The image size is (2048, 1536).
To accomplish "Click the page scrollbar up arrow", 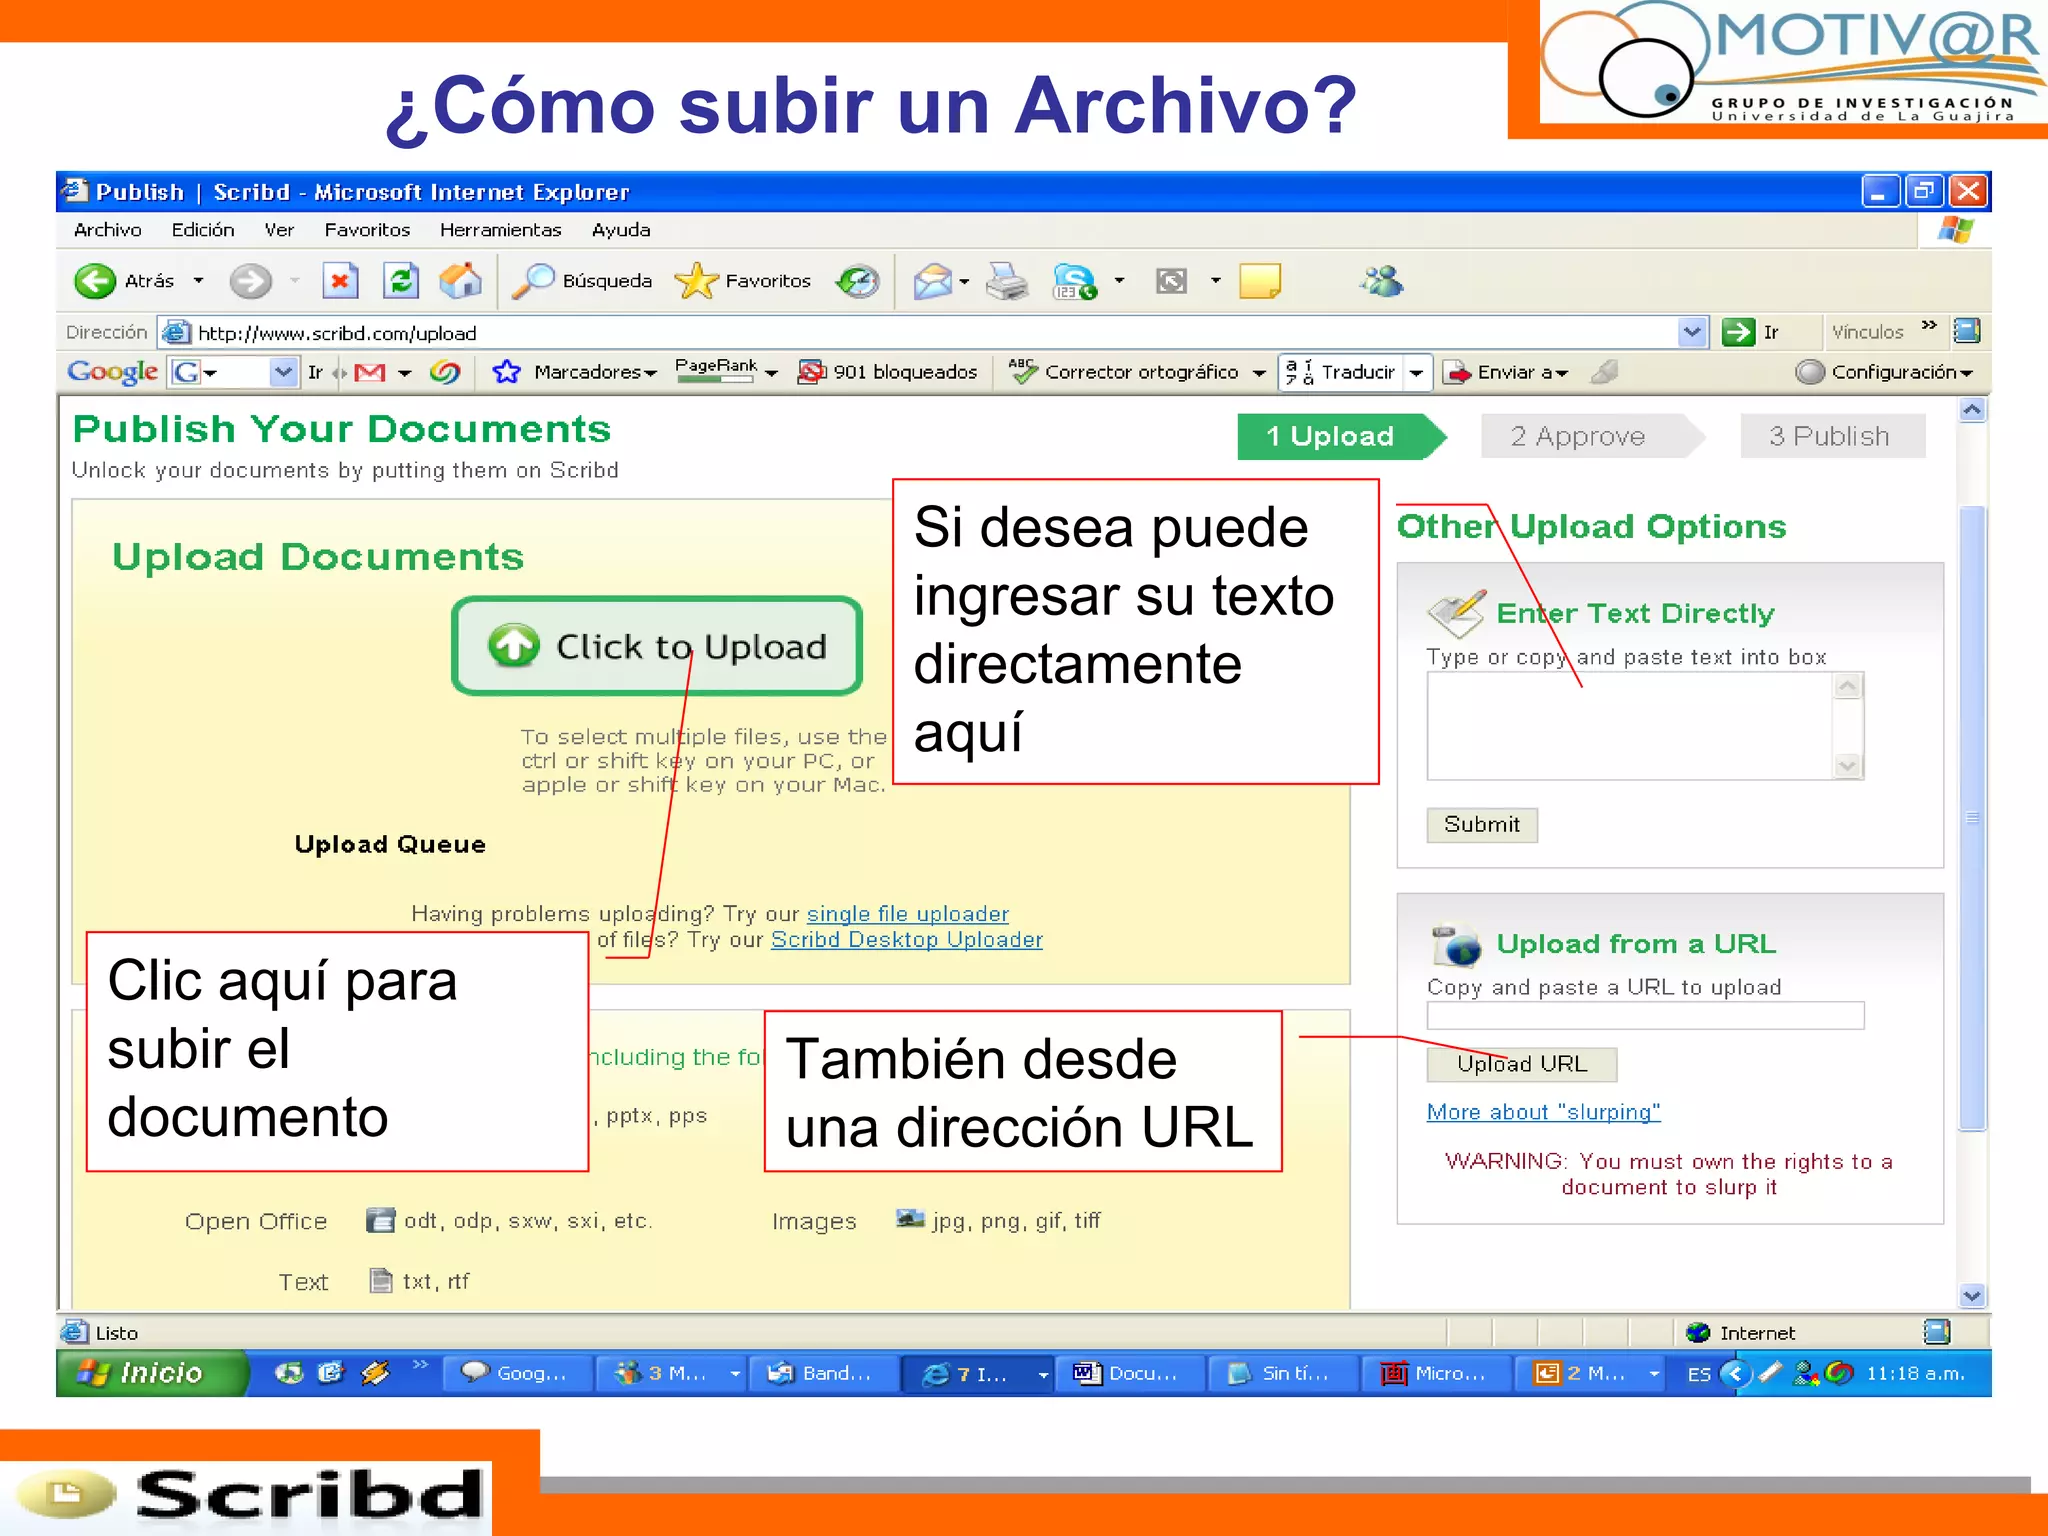I will [1972, 409].
